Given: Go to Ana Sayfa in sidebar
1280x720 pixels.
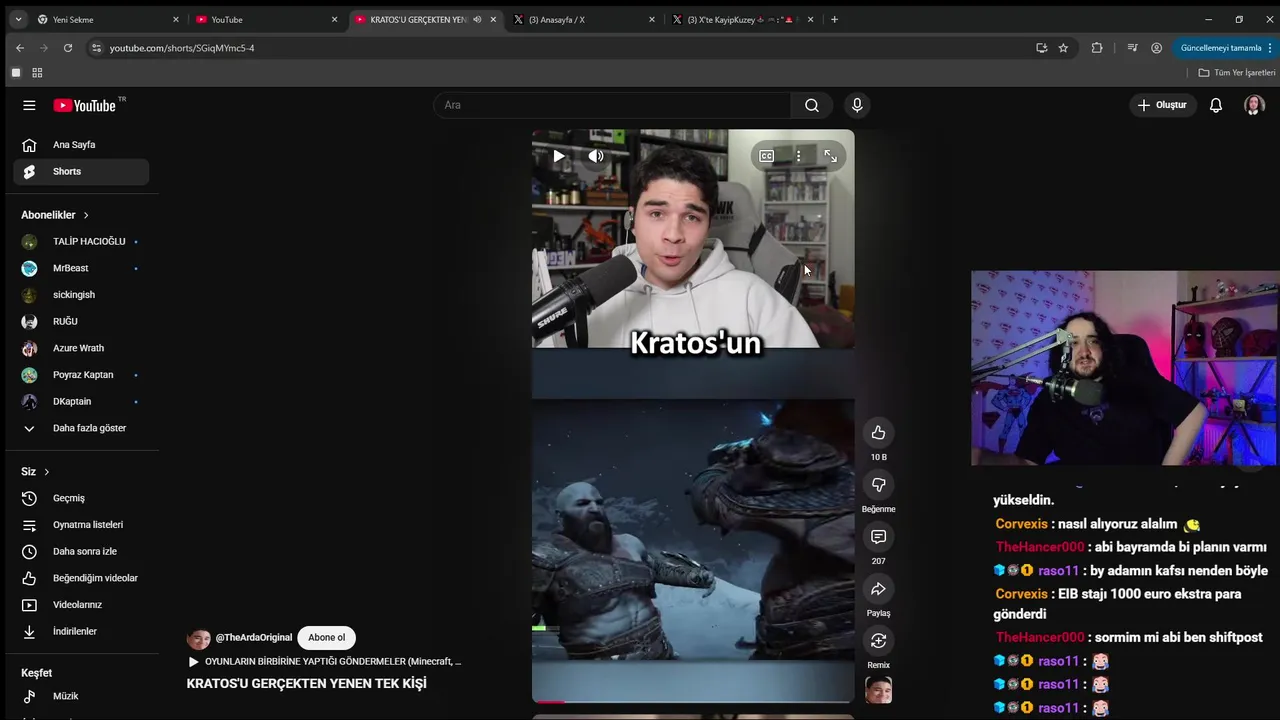Looking at the screenshot, I should [x=81, y=145].
